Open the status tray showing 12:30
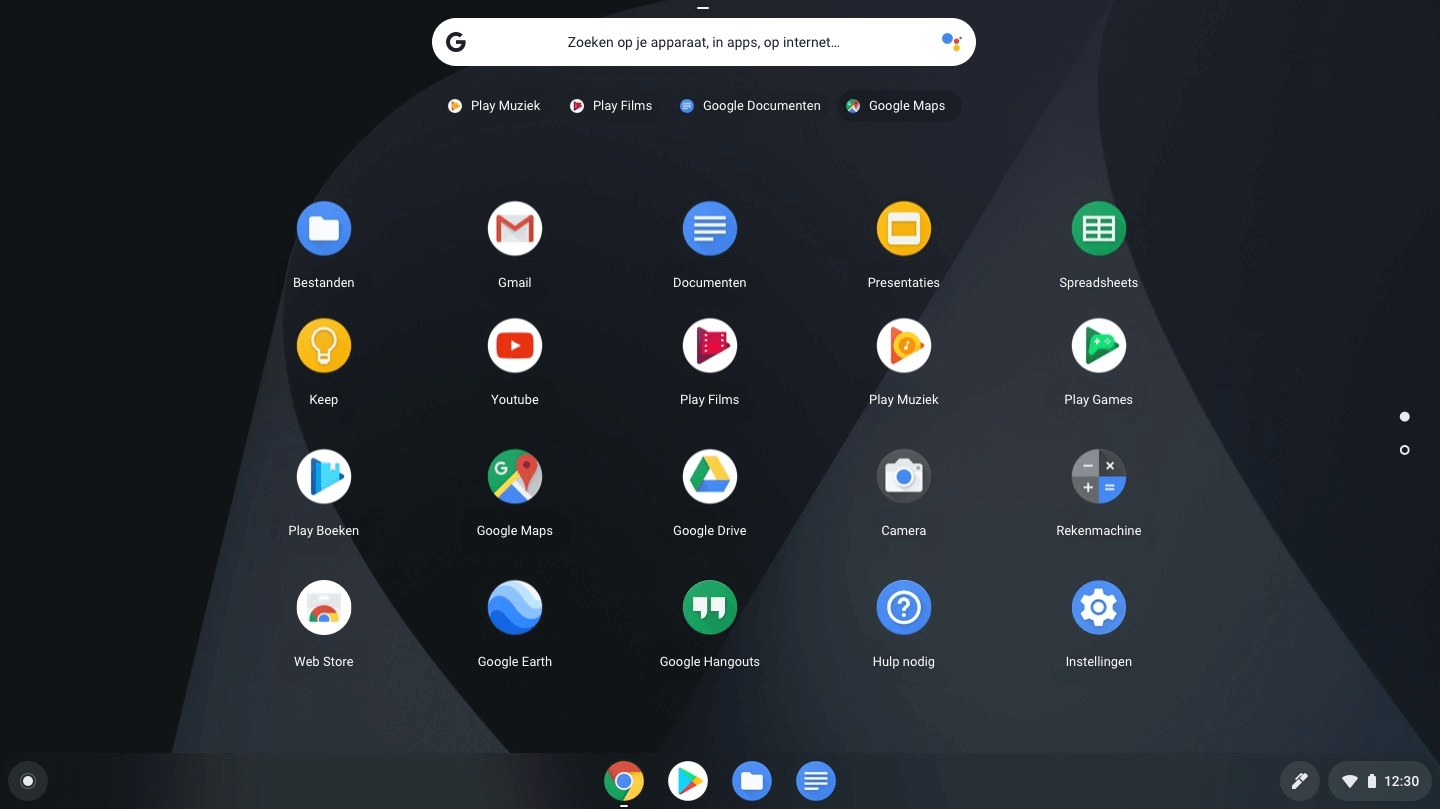This screenshot has height=809, width=1440. (x=1380, y=781)
